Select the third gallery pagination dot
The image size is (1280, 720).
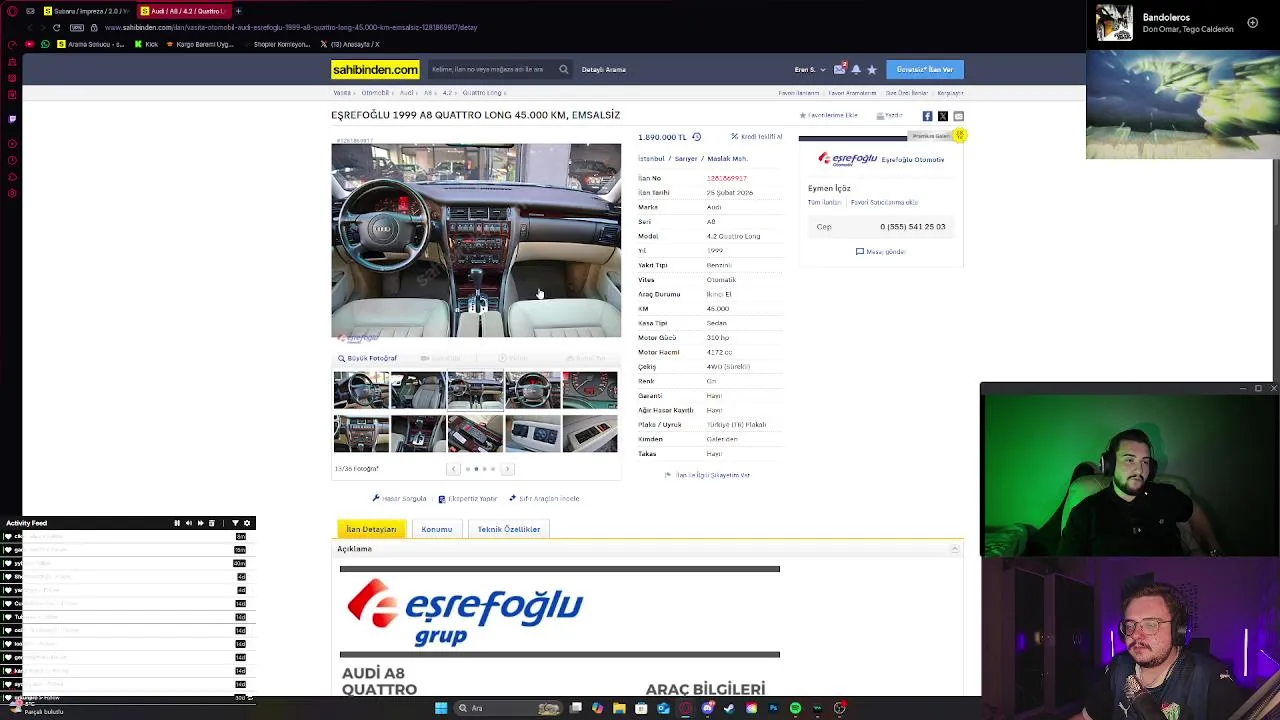[x=484, y=469]
